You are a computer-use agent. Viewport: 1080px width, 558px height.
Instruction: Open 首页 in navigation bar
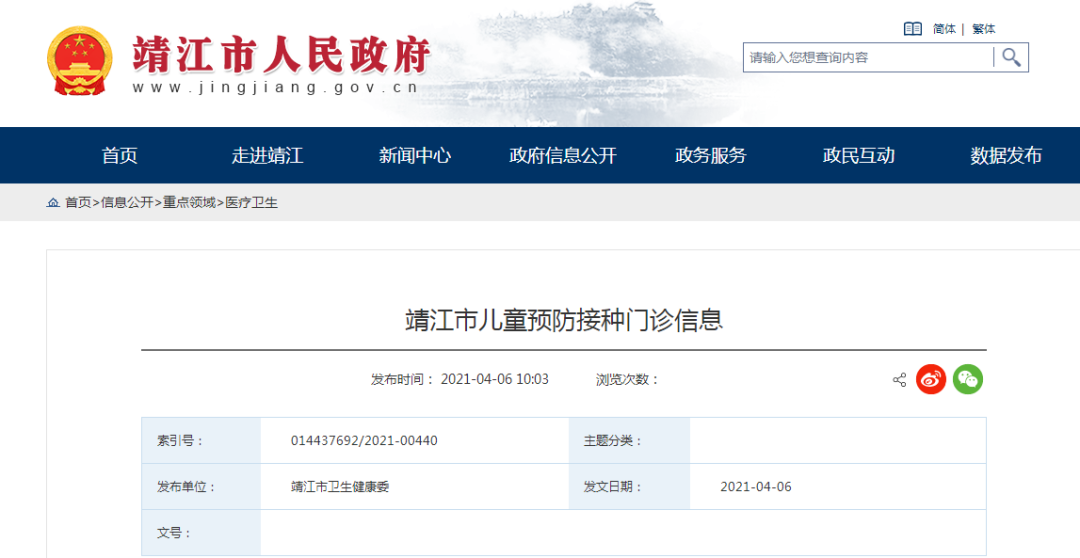(120, 156)
